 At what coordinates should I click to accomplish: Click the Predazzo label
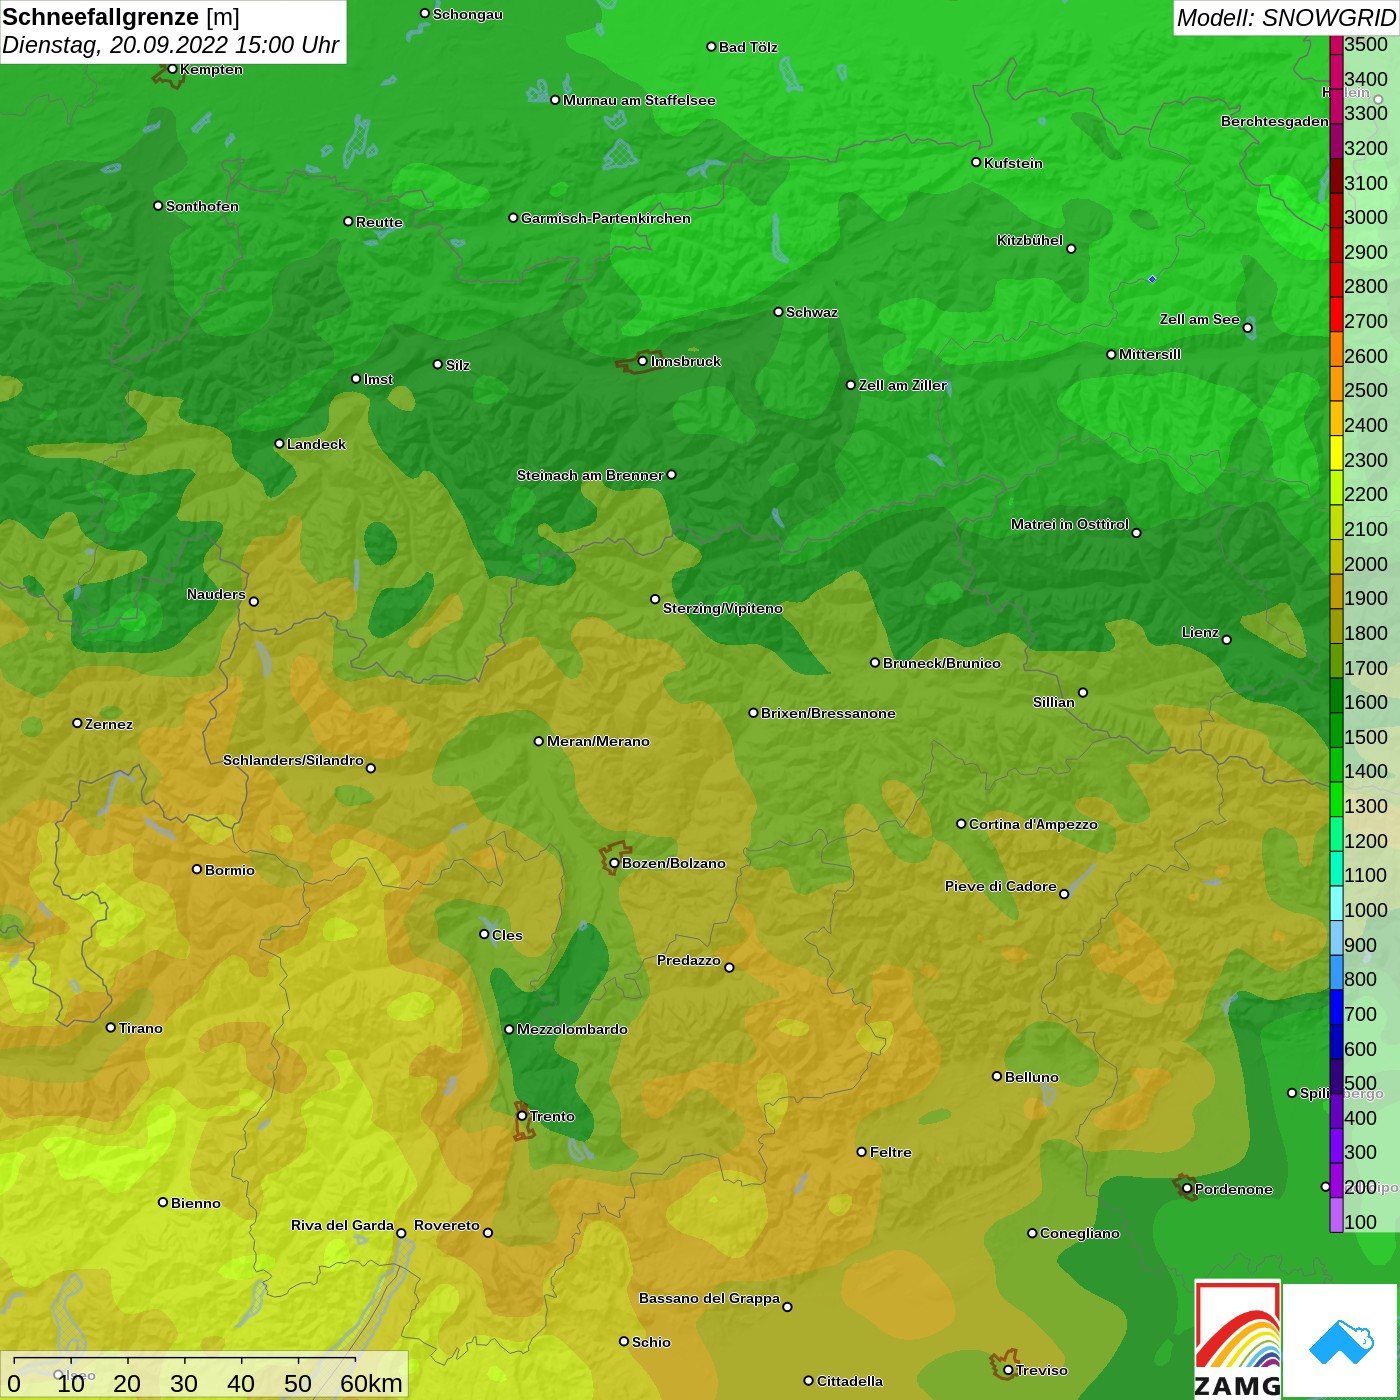point(689,960)
